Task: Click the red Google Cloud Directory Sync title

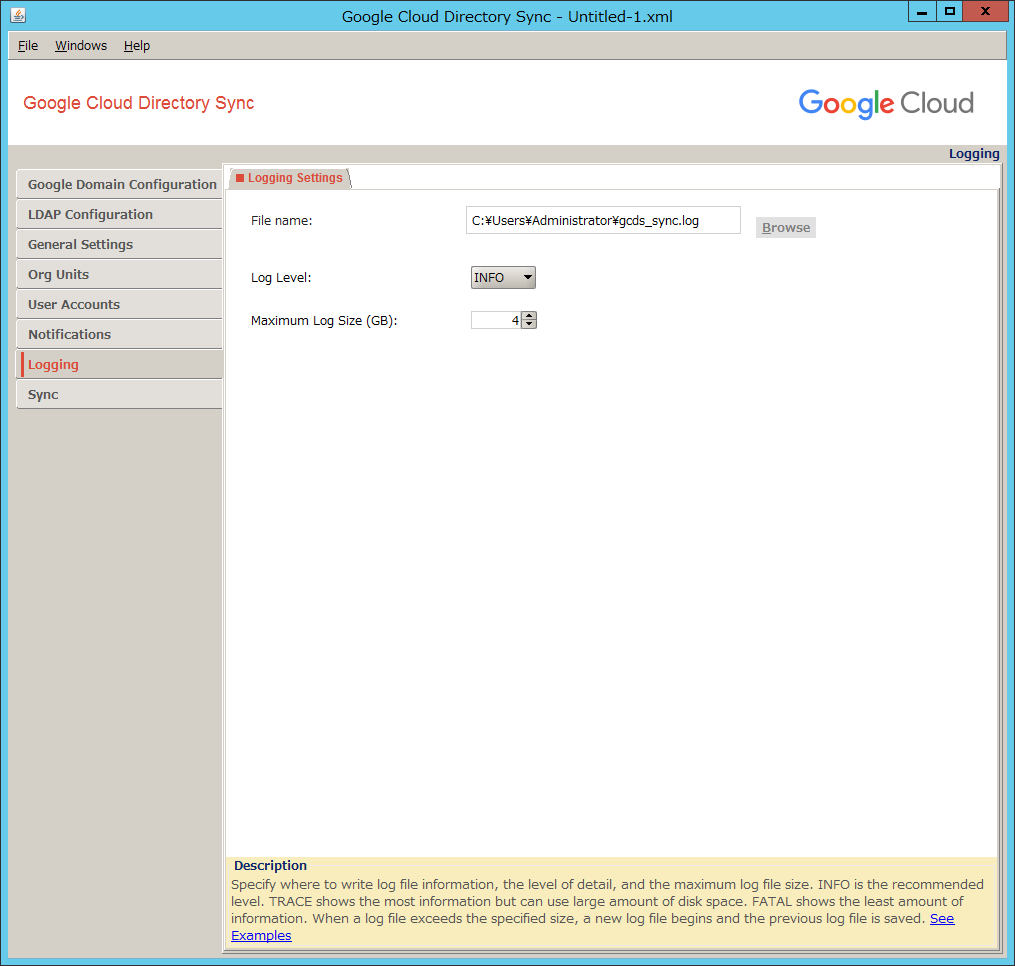Action: click(x=139, y=103)
